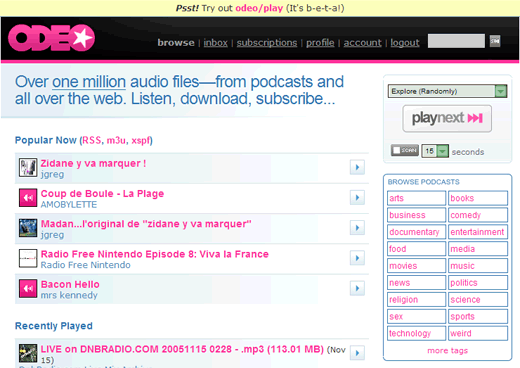The height and width of the screenshot is (368, 520).
Task: Open AMOBYLETTE channel link
Action: click(69, 204)
